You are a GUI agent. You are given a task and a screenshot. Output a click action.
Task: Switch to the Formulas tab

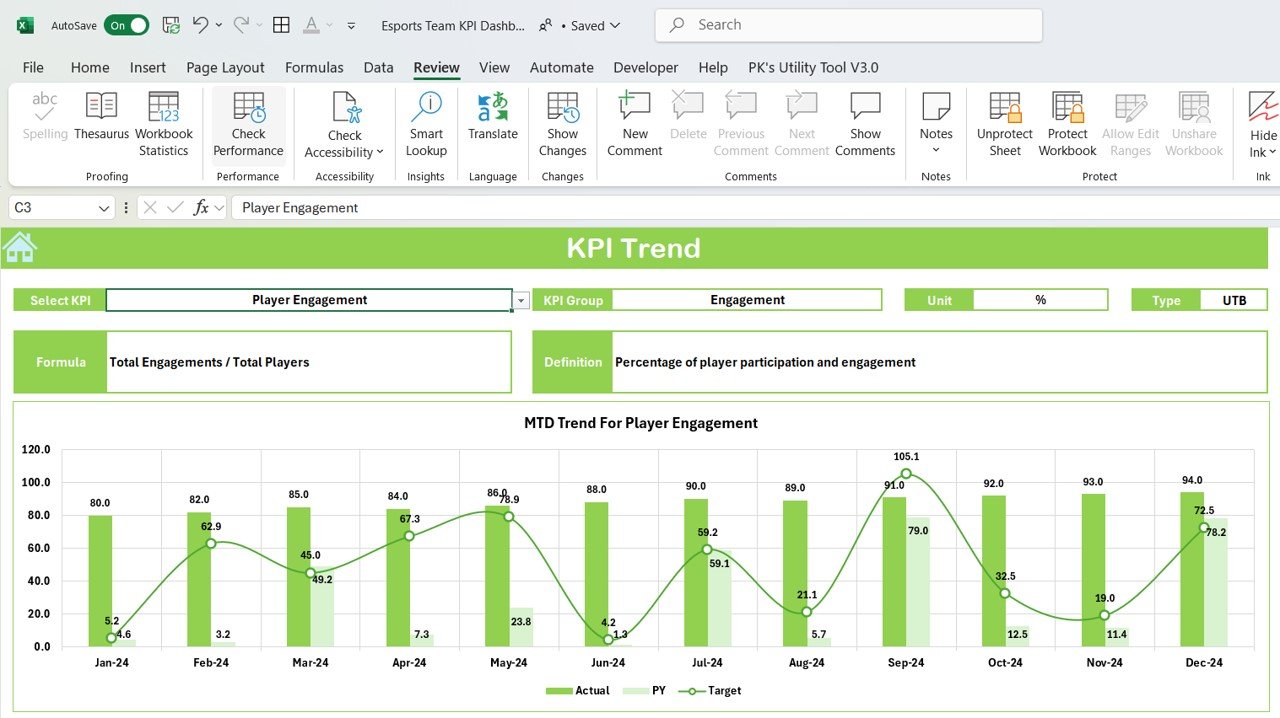(314, 67)
